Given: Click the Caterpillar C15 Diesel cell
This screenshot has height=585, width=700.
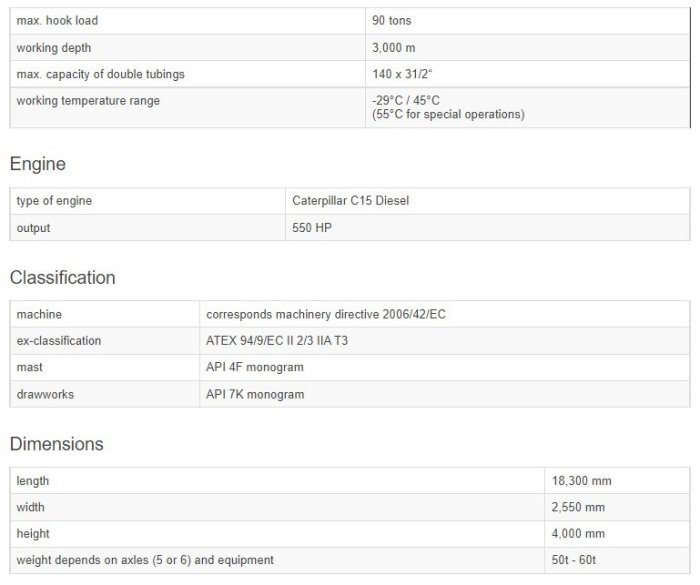Looking at the screenshot, I should click(349, 201).
